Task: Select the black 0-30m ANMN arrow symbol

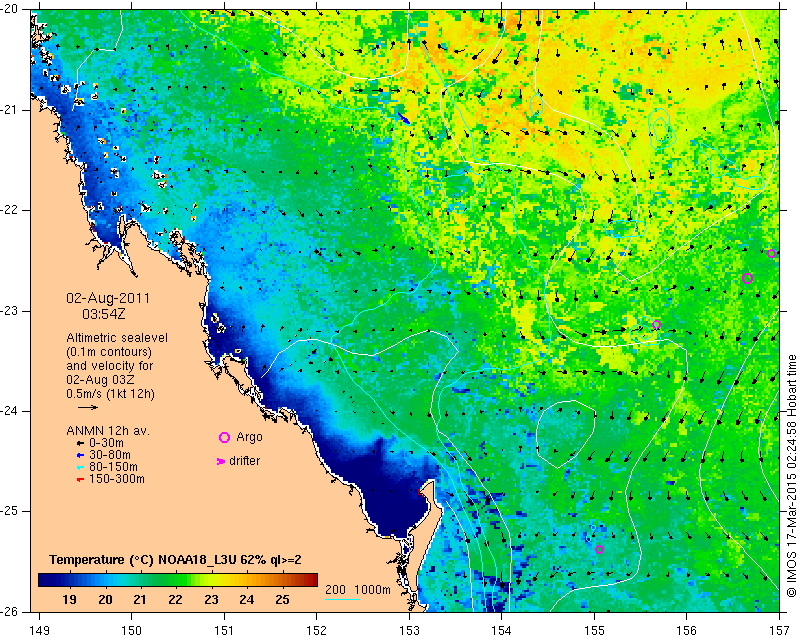Action: (80, 444)
